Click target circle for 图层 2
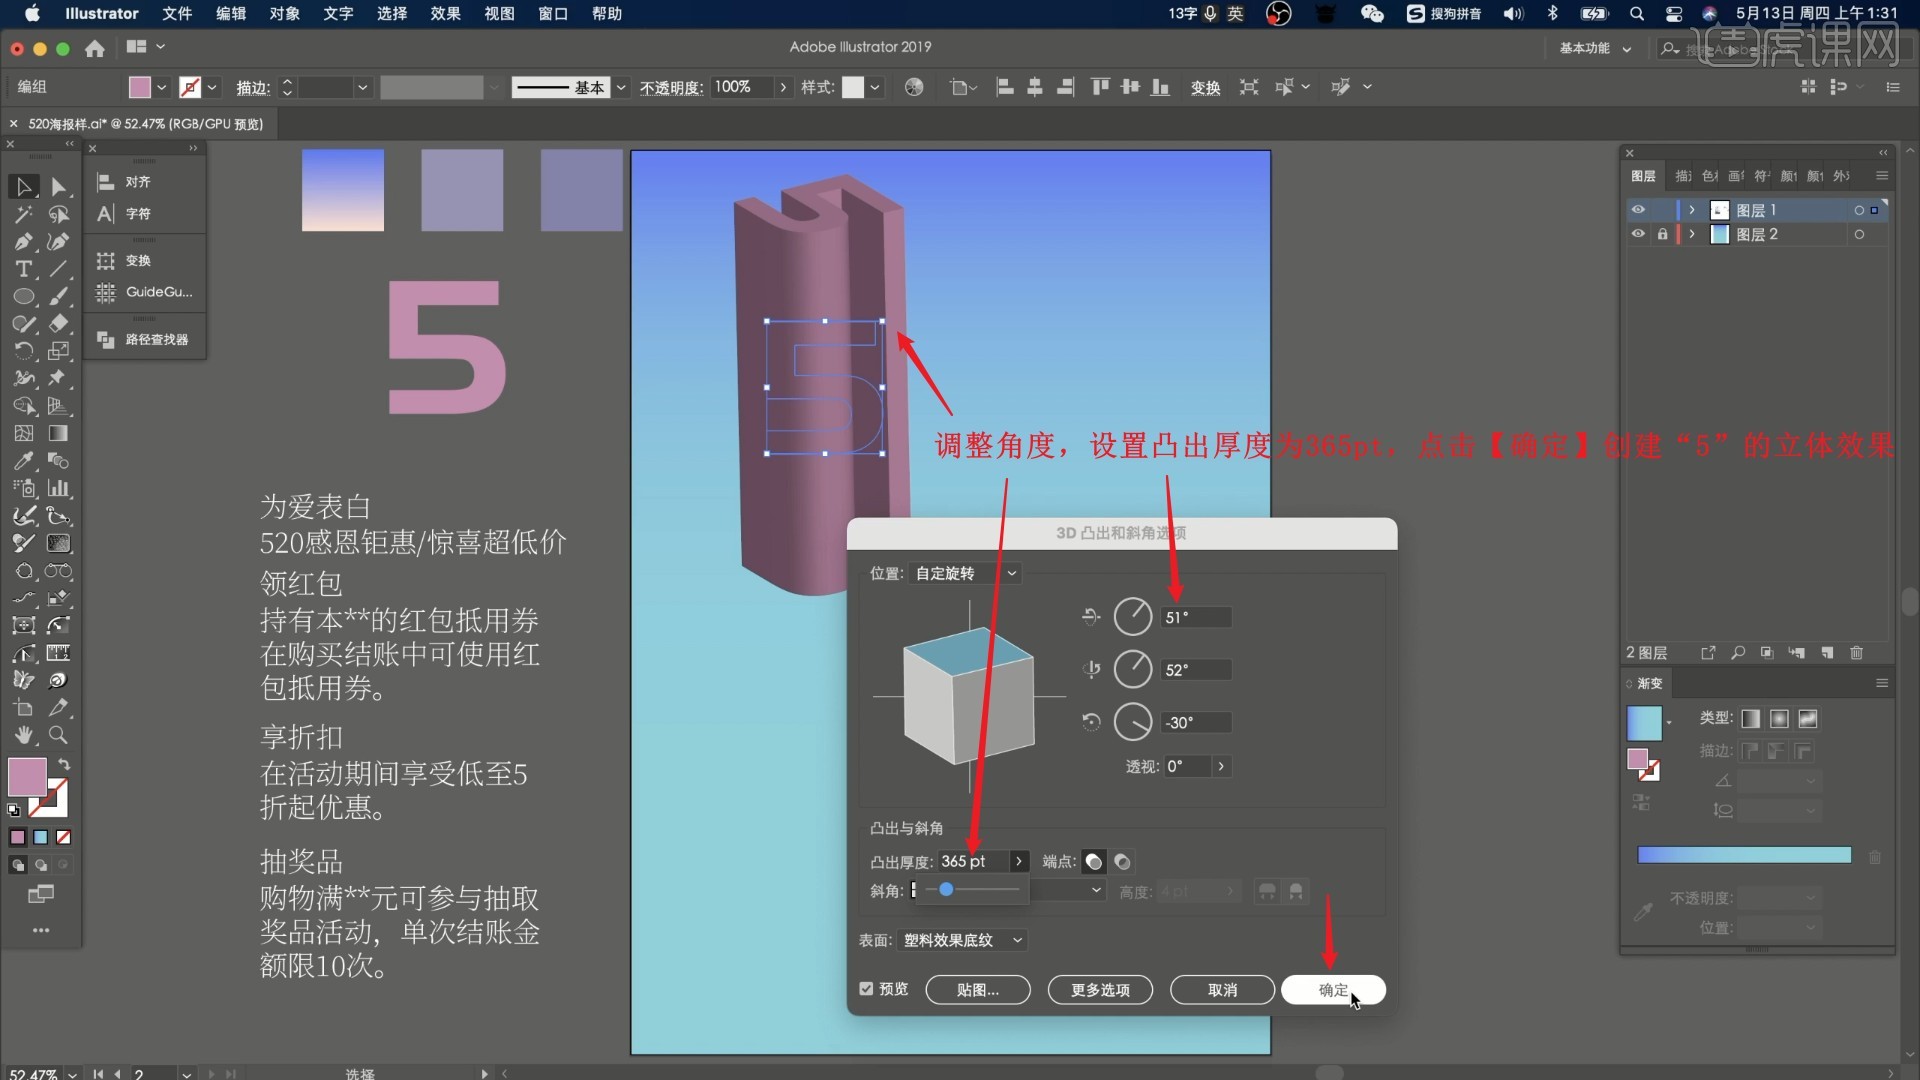Viewport: 1920px width, 1080px height. pyautogui.click(x=1859, y=234)
